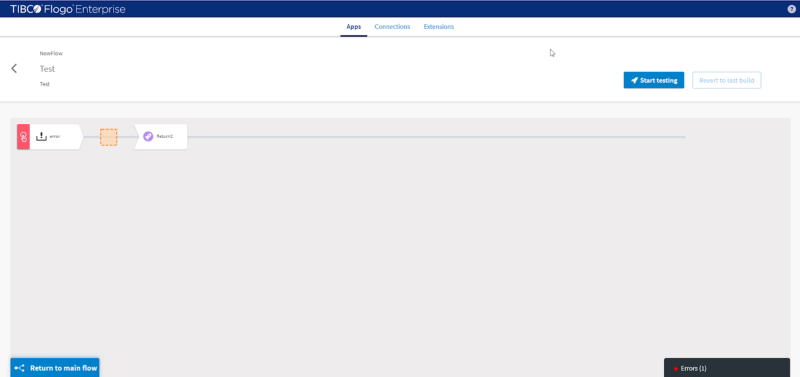Viewport: 800px width, 377px height.
Task: Select the error trigger tile icon
Action: (x=41, y=137)
